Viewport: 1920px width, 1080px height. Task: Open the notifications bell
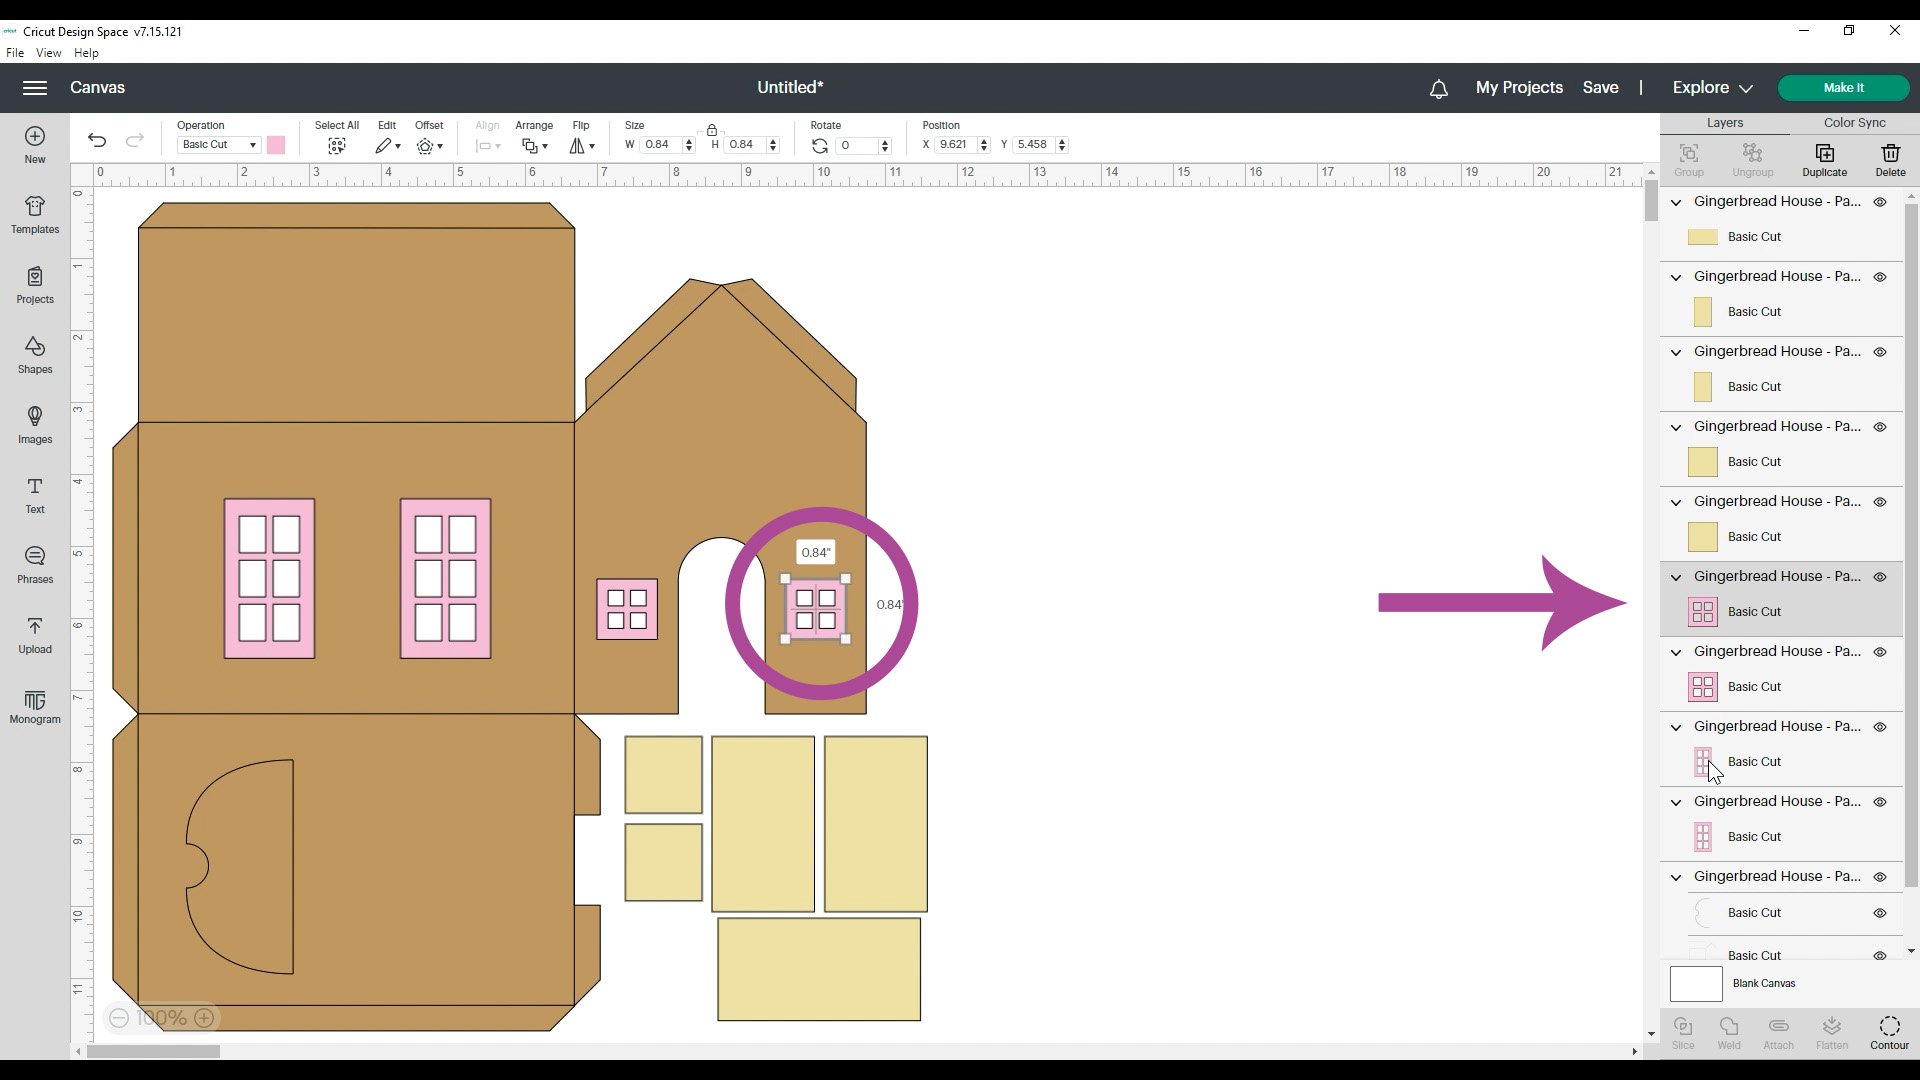(1439, 89)
